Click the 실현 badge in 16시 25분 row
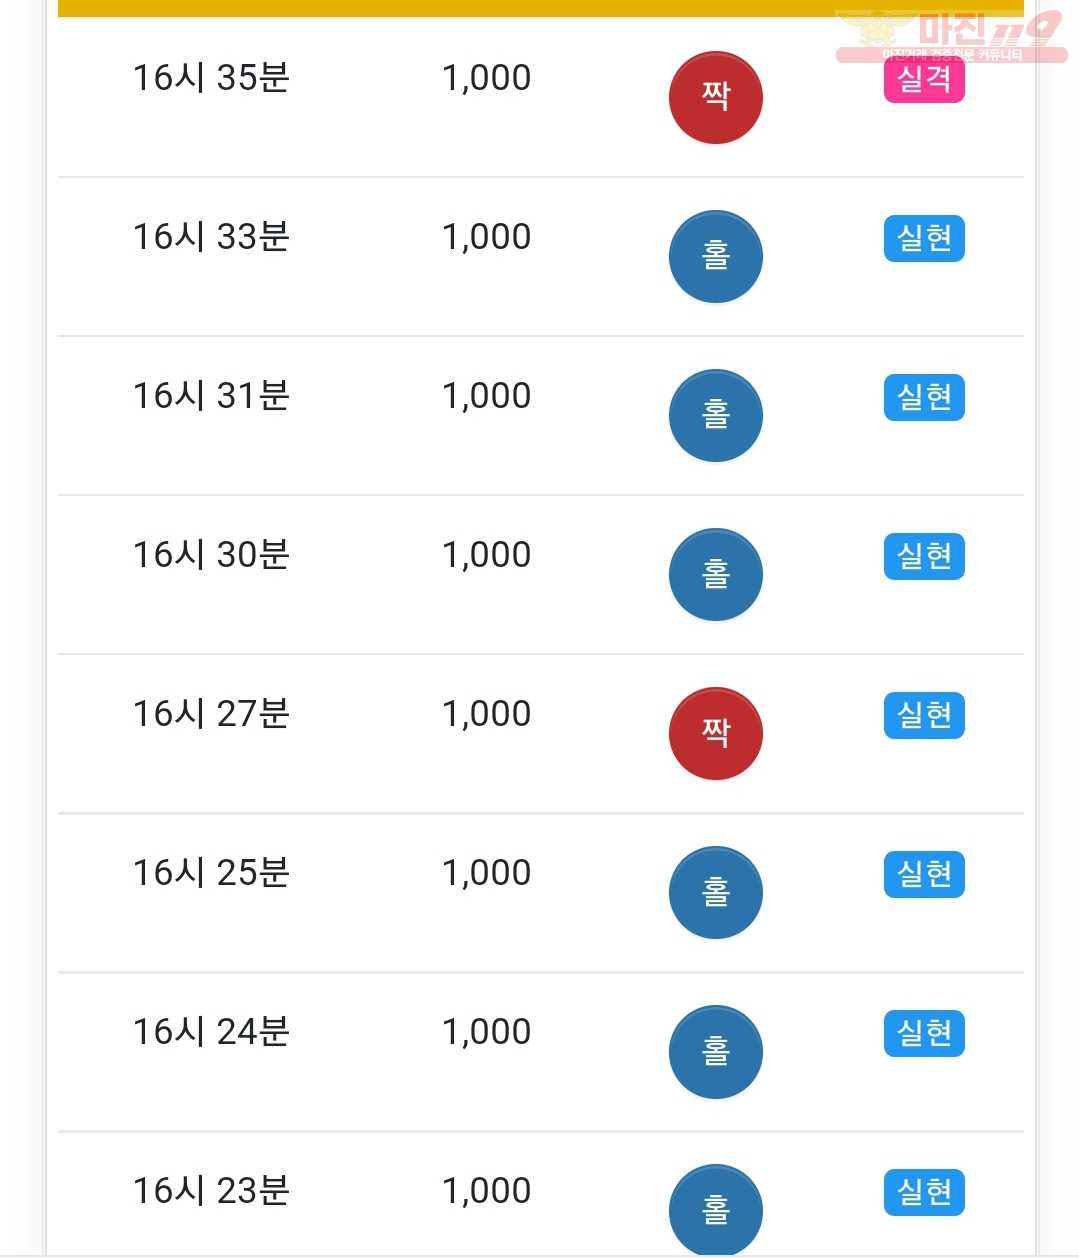This screenshot has height=1258, width=1079. [924, 874]
